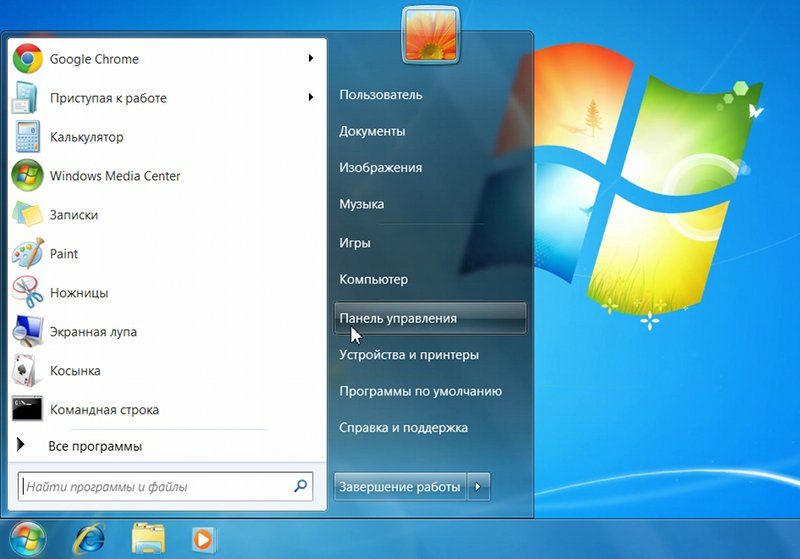Image resolution: width=800 pixels, height=559 pixels.
Task: Click the Завершение работы button
Action: [400, 487]
